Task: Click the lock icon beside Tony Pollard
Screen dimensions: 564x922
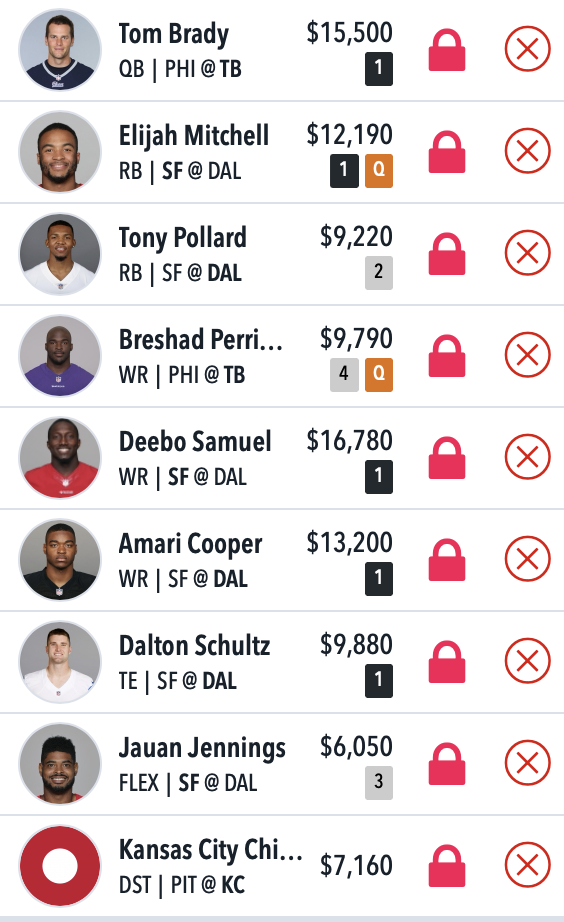Action: 447,254
